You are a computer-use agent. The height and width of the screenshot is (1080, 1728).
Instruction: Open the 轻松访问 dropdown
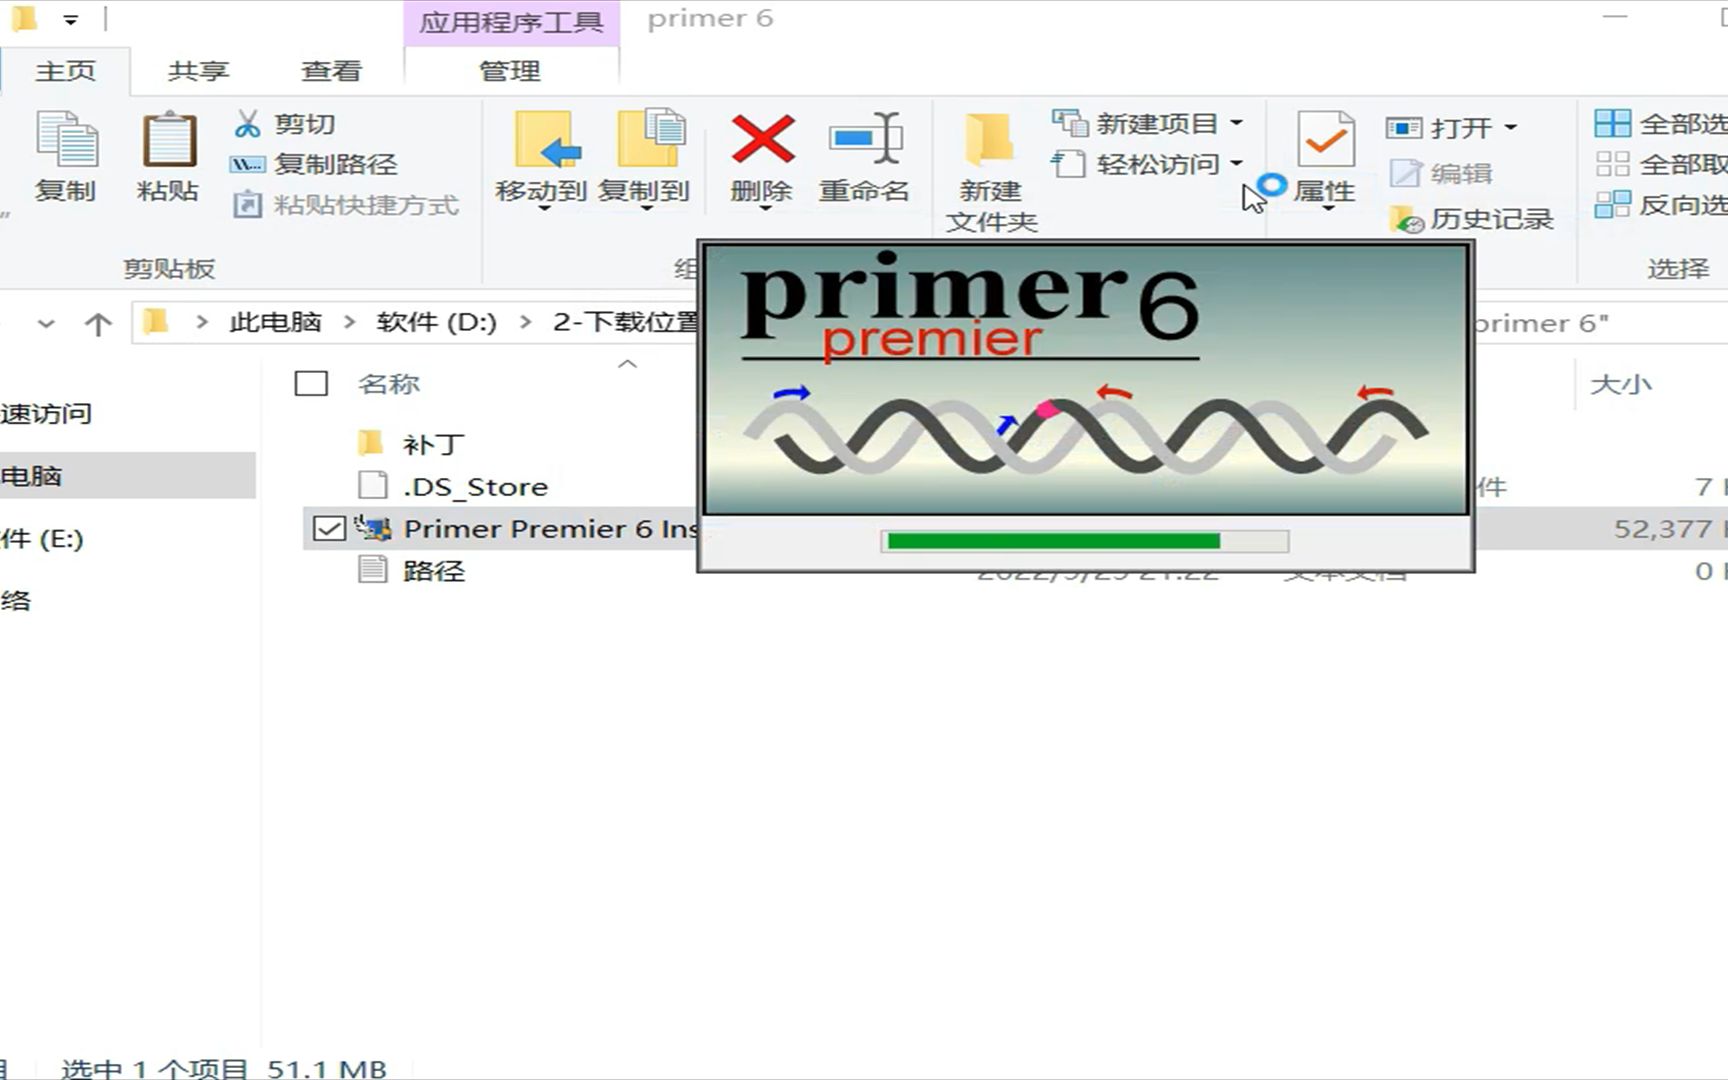click(1235, 164)
